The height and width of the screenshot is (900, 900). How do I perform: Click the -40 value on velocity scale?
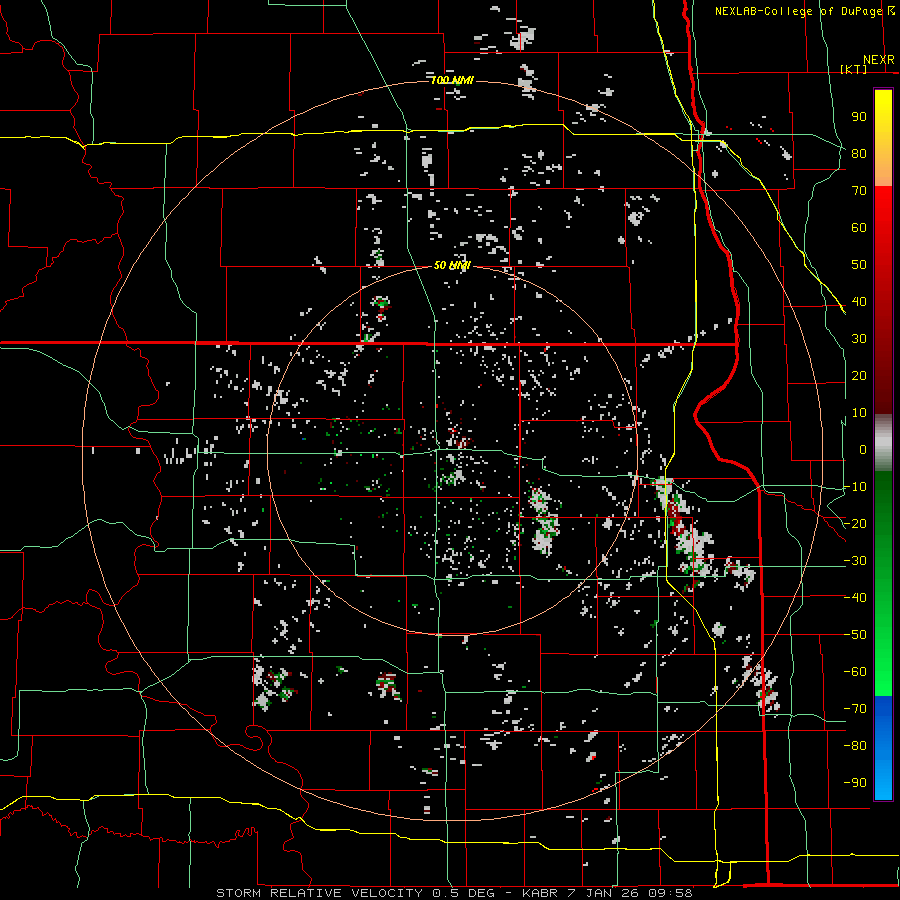(855, 598)
